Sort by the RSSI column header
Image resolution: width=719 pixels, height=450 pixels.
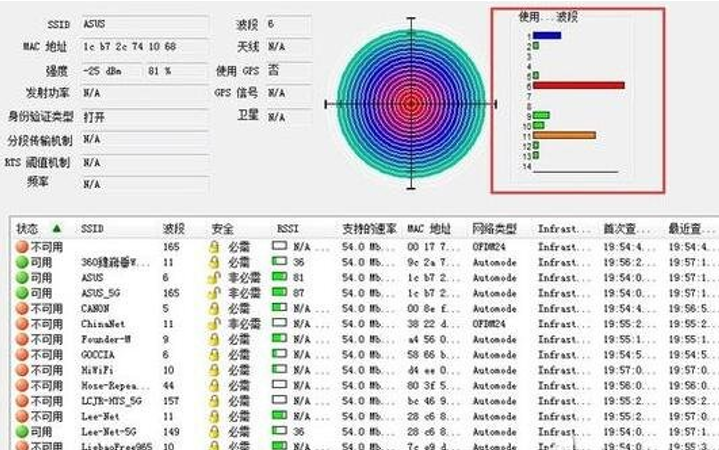point(287,229)
